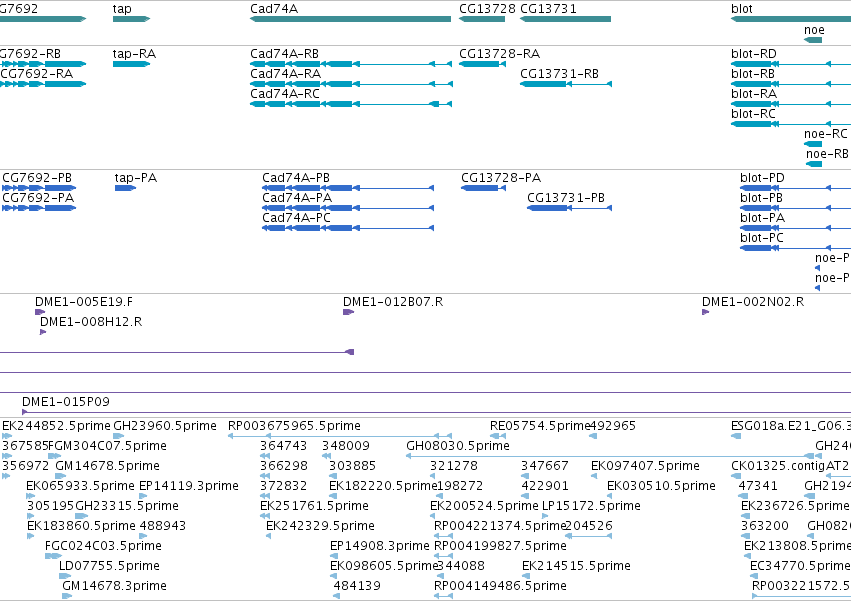Open the tap-PA protein label

pyautogui.click(x=136, y=178)
